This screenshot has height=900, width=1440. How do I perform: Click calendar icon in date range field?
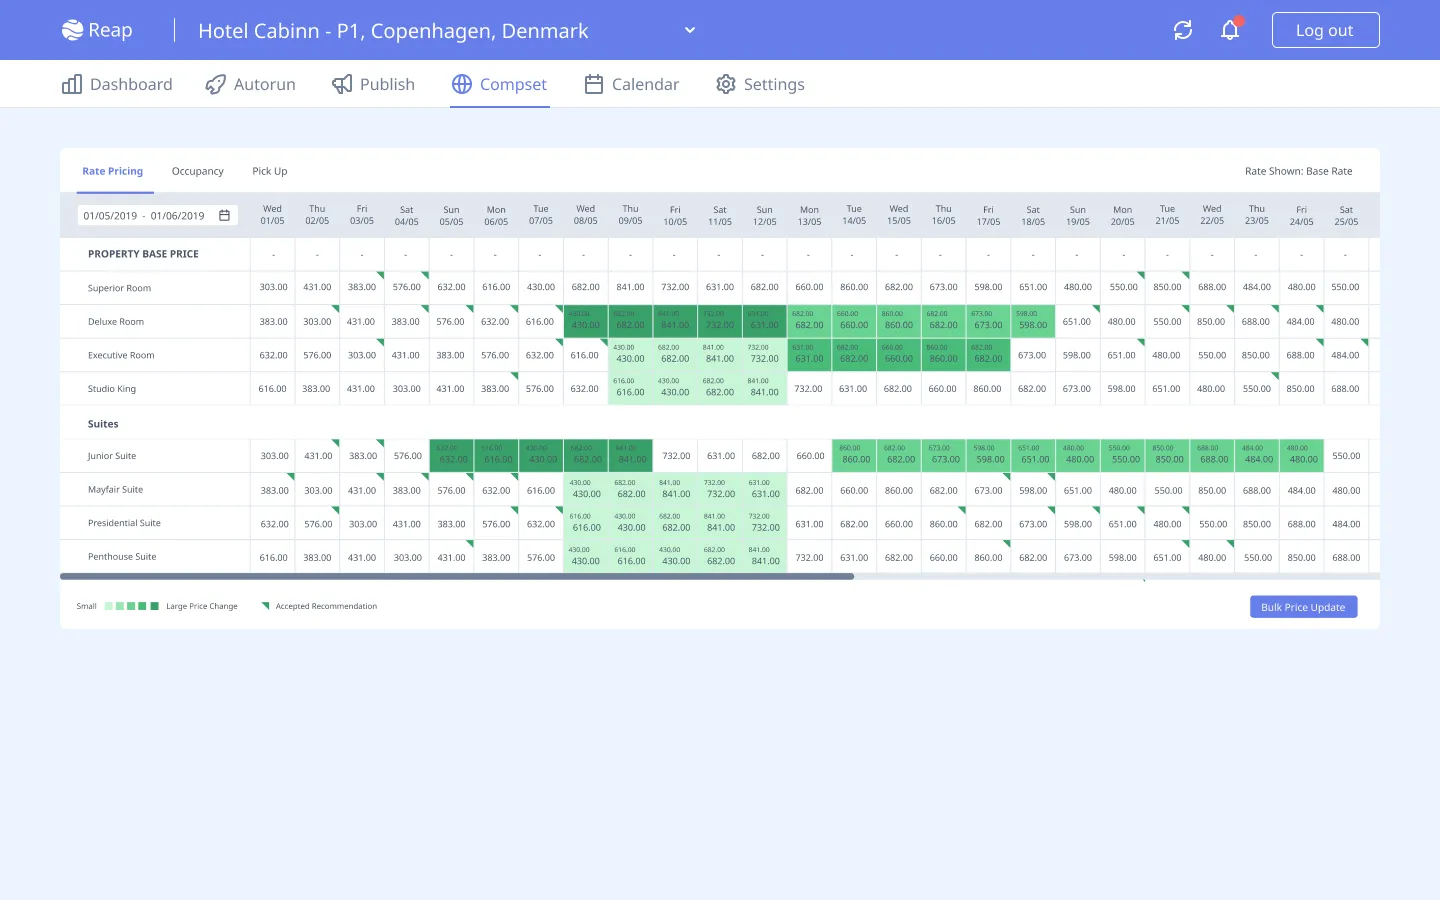224,215
